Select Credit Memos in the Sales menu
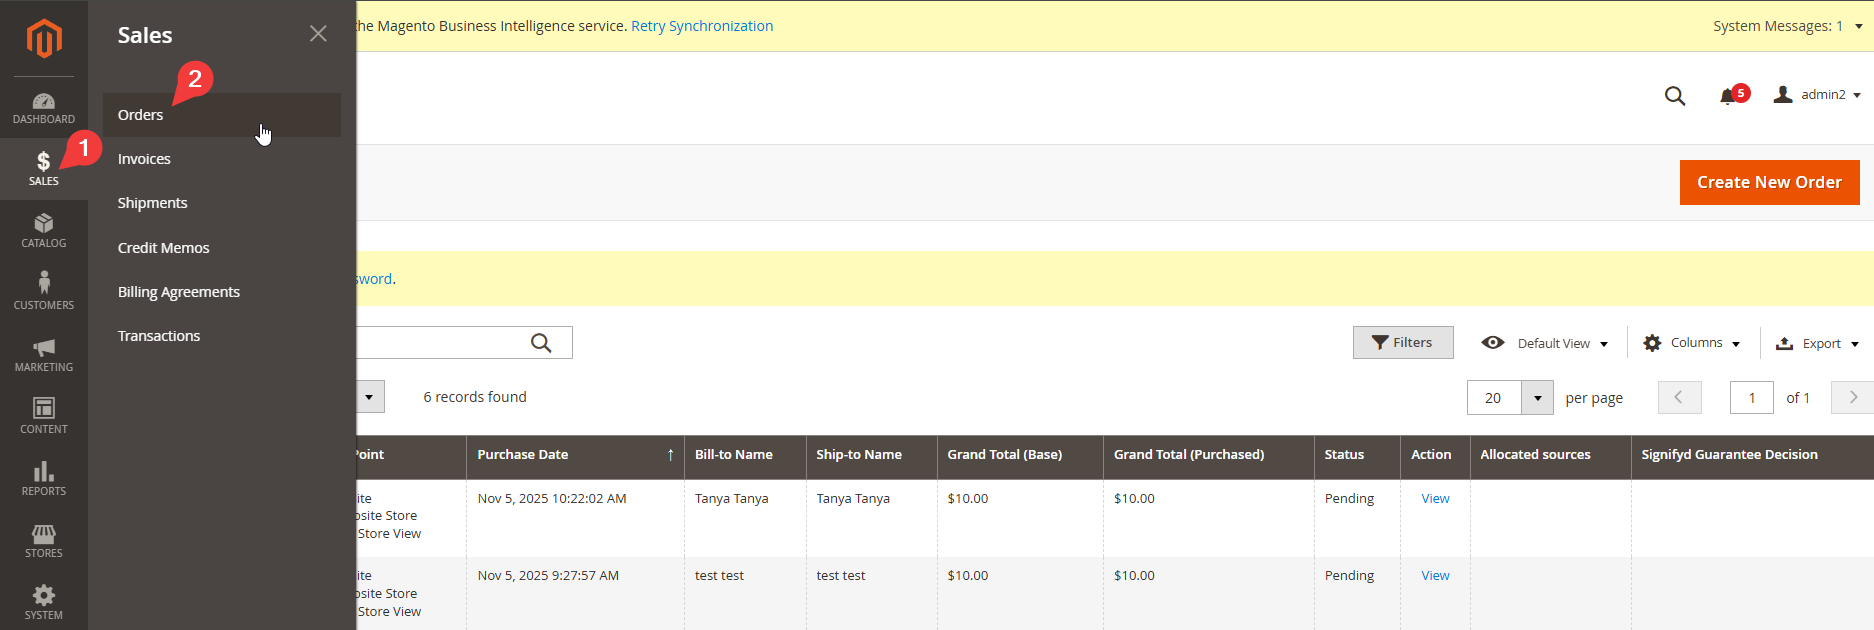 163,248
